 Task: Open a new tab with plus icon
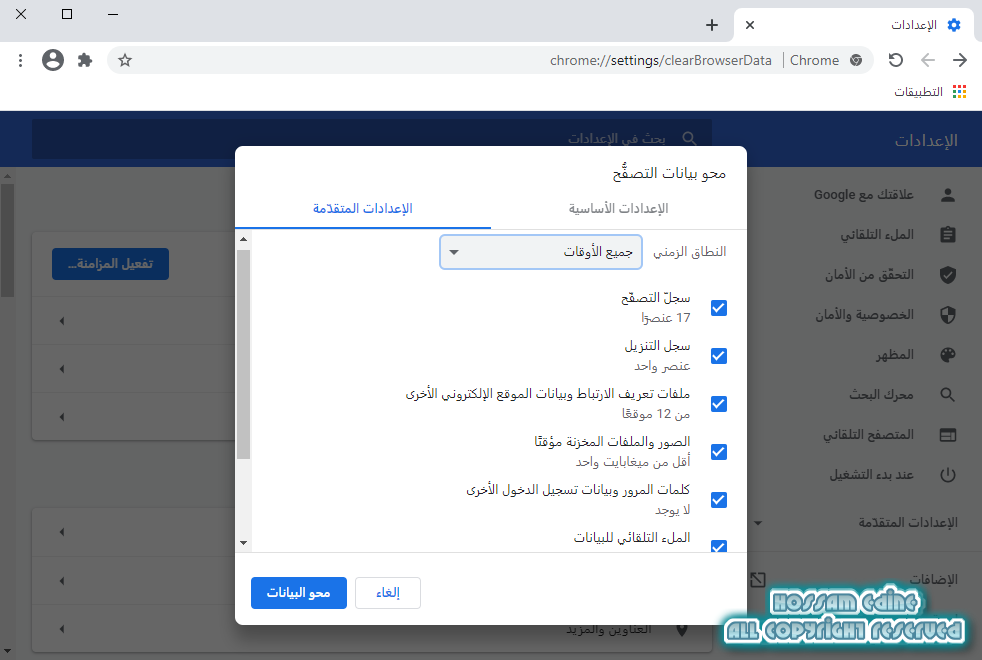click(711, 25)
